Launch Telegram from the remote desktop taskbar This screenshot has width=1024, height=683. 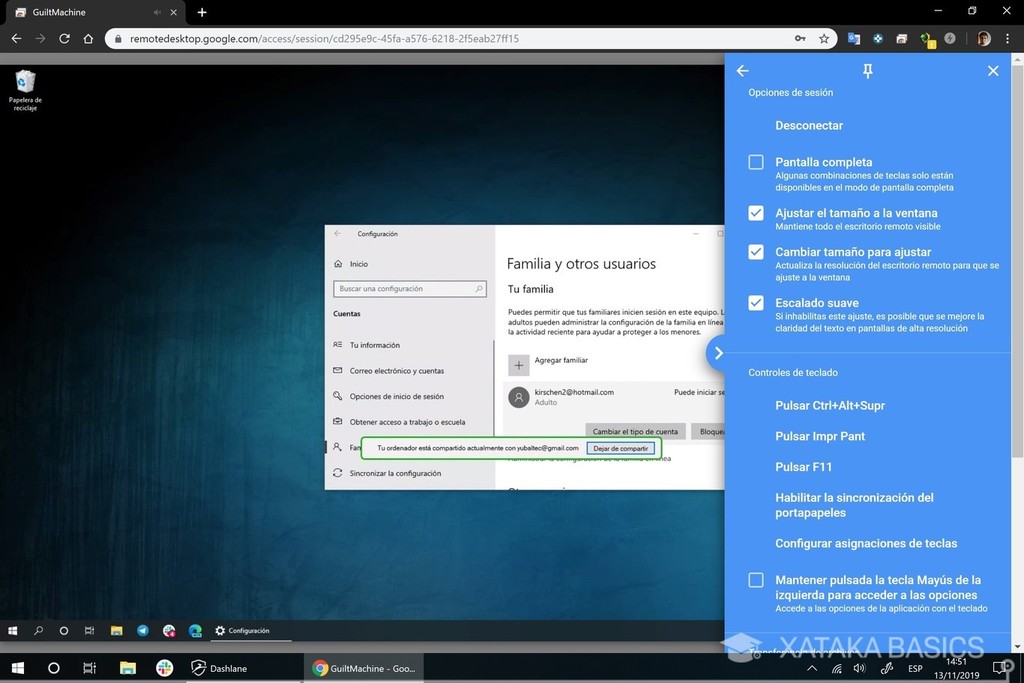pyautogui.click(x=140, y=630)
